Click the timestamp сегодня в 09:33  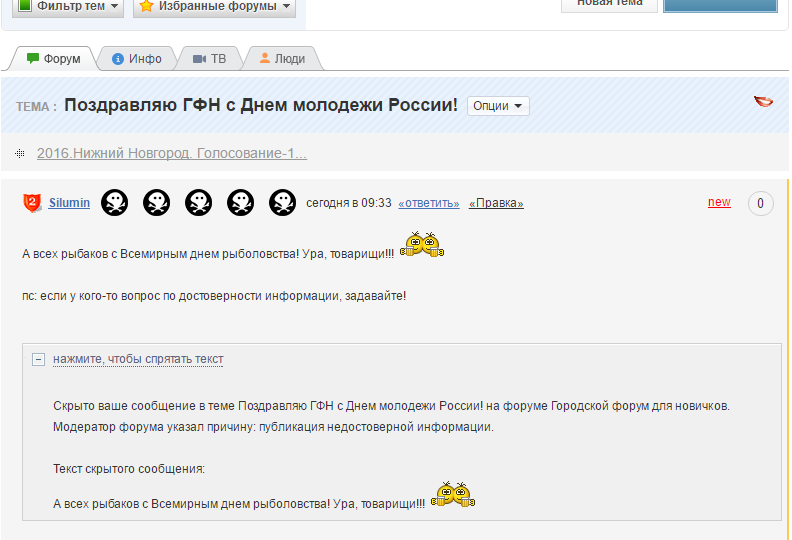click(x=349, y=203)
